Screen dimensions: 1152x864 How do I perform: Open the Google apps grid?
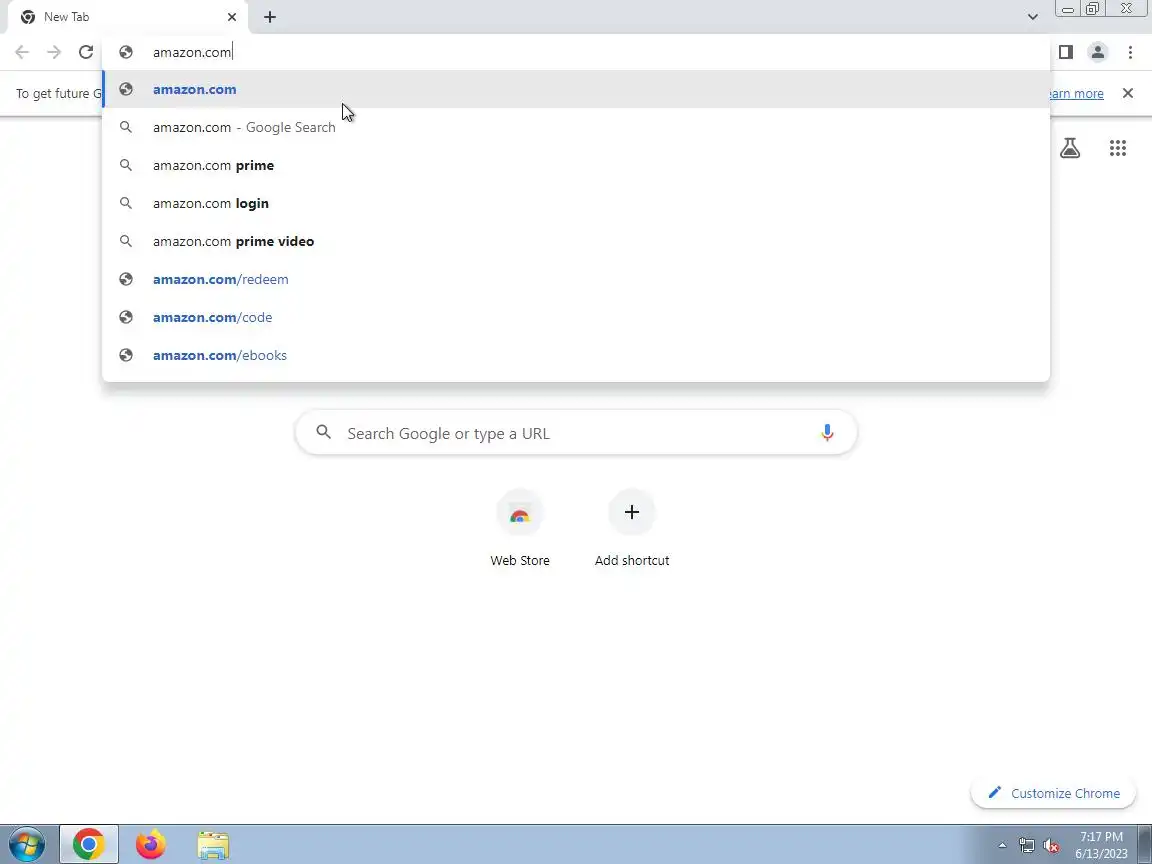click(x=1117, y=148)
